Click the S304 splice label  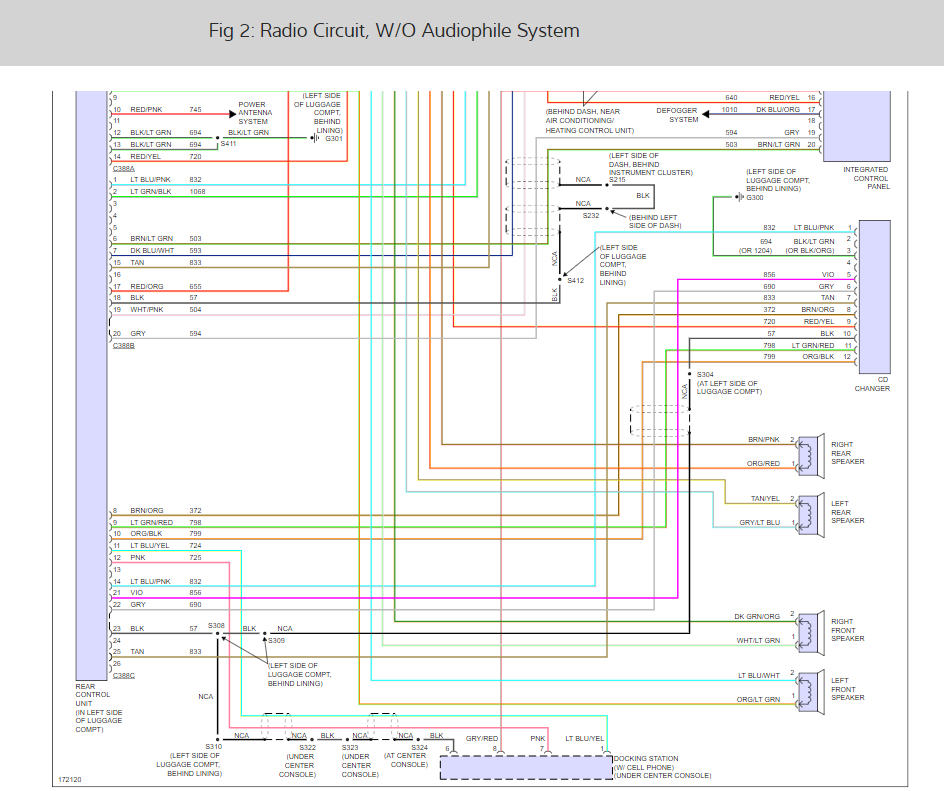[x=705, y=374]
